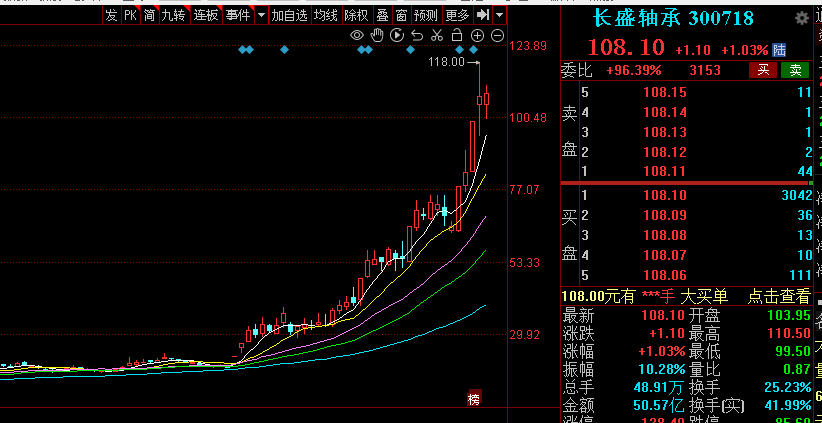822x423 pixels.
Task: Click the 简 toolbar button
Action: coord(149,15)
